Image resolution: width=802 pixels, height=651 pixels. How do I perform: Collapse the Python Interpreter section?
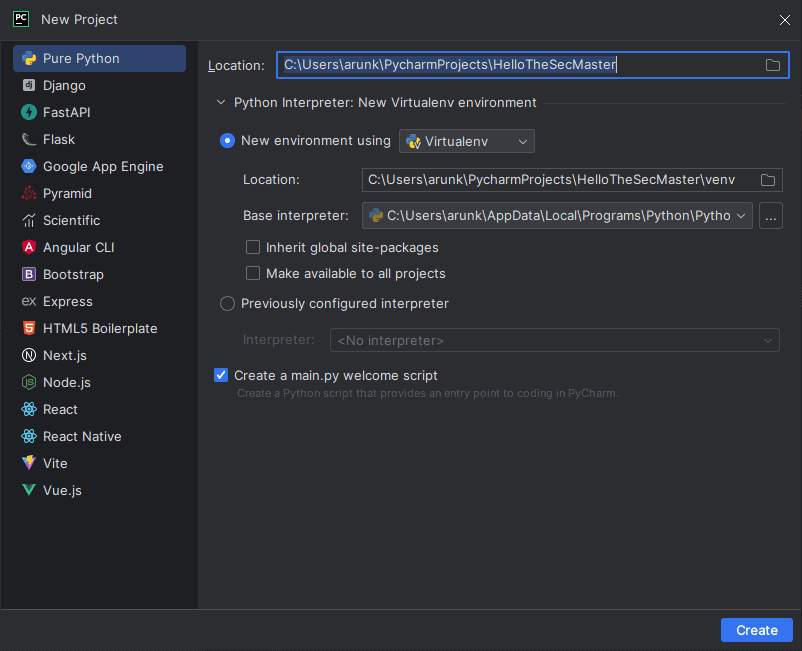[x=221, y=103]
